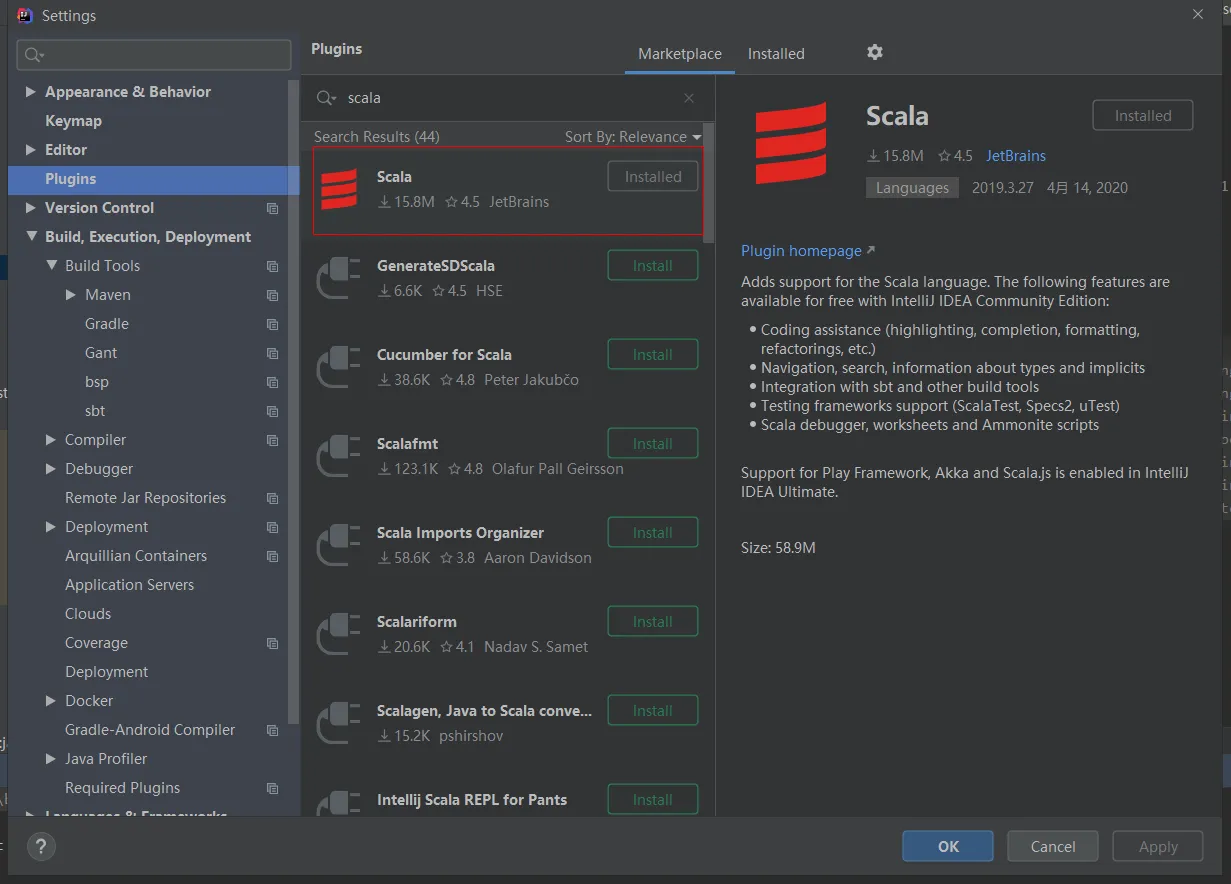Click the Scala red logo in results list
This screenshot has width=1231, height=884.
[x=339, y=189]
